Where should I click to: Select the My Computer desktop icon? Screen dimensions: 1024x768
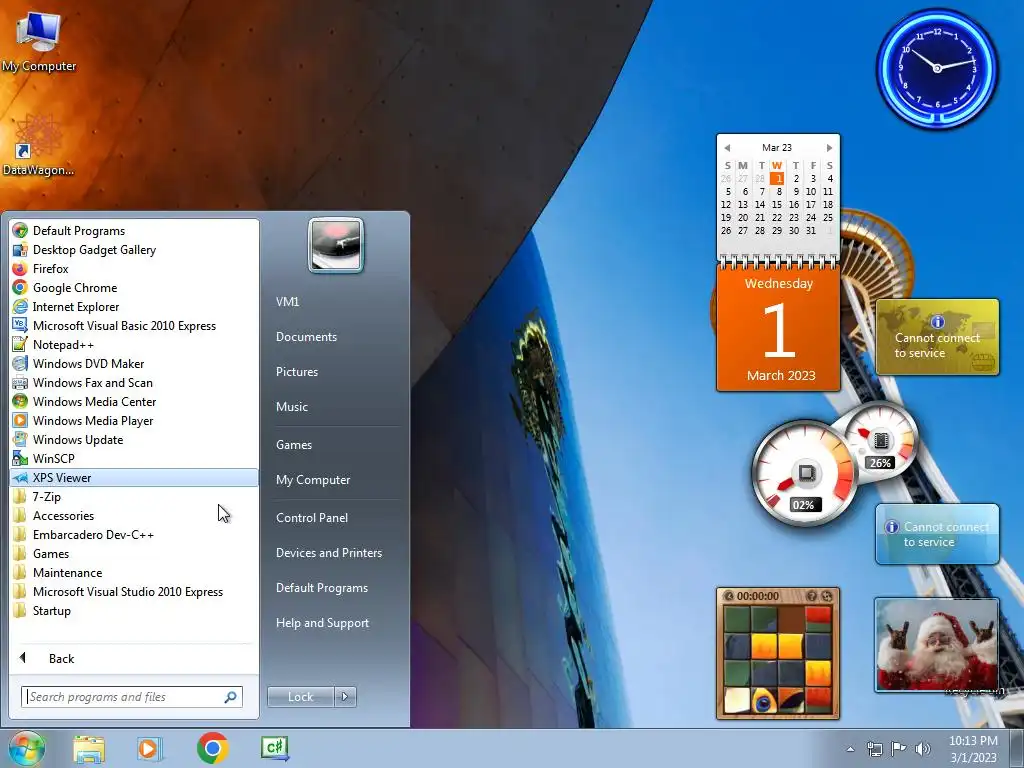pos(39,40)
